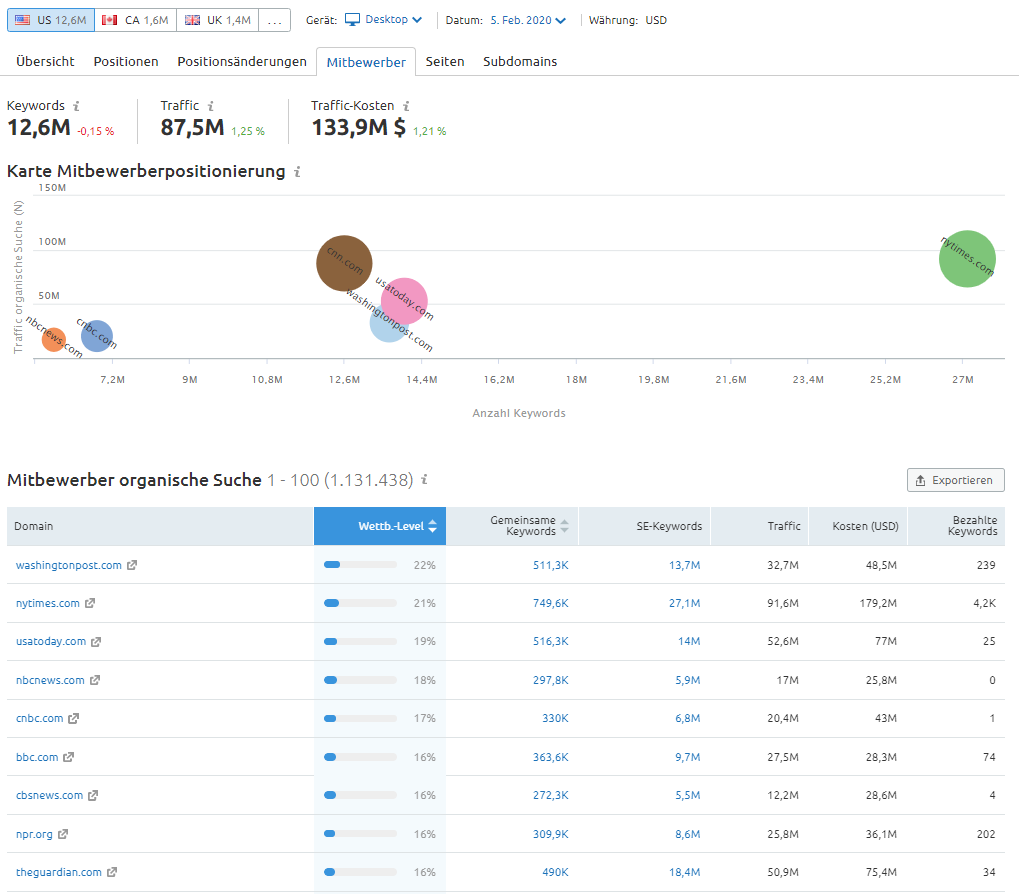This screenshot has width=1019, height=894.
Task: Click the US flag icon
Action: (x=23, y=20)
